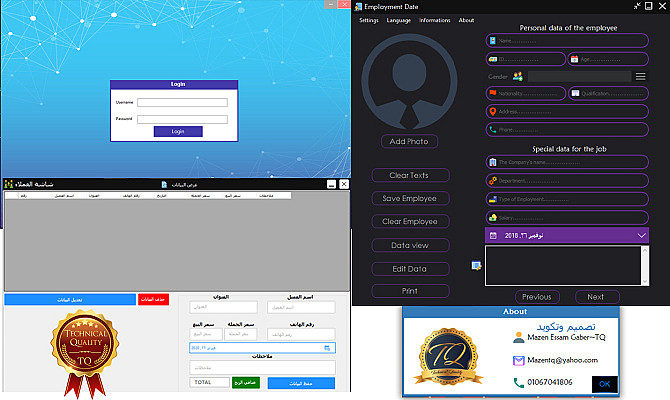The height and width of the screenshot is (400, 670).
Task: Focus the Password field in Login
Action: coord(182,119)
